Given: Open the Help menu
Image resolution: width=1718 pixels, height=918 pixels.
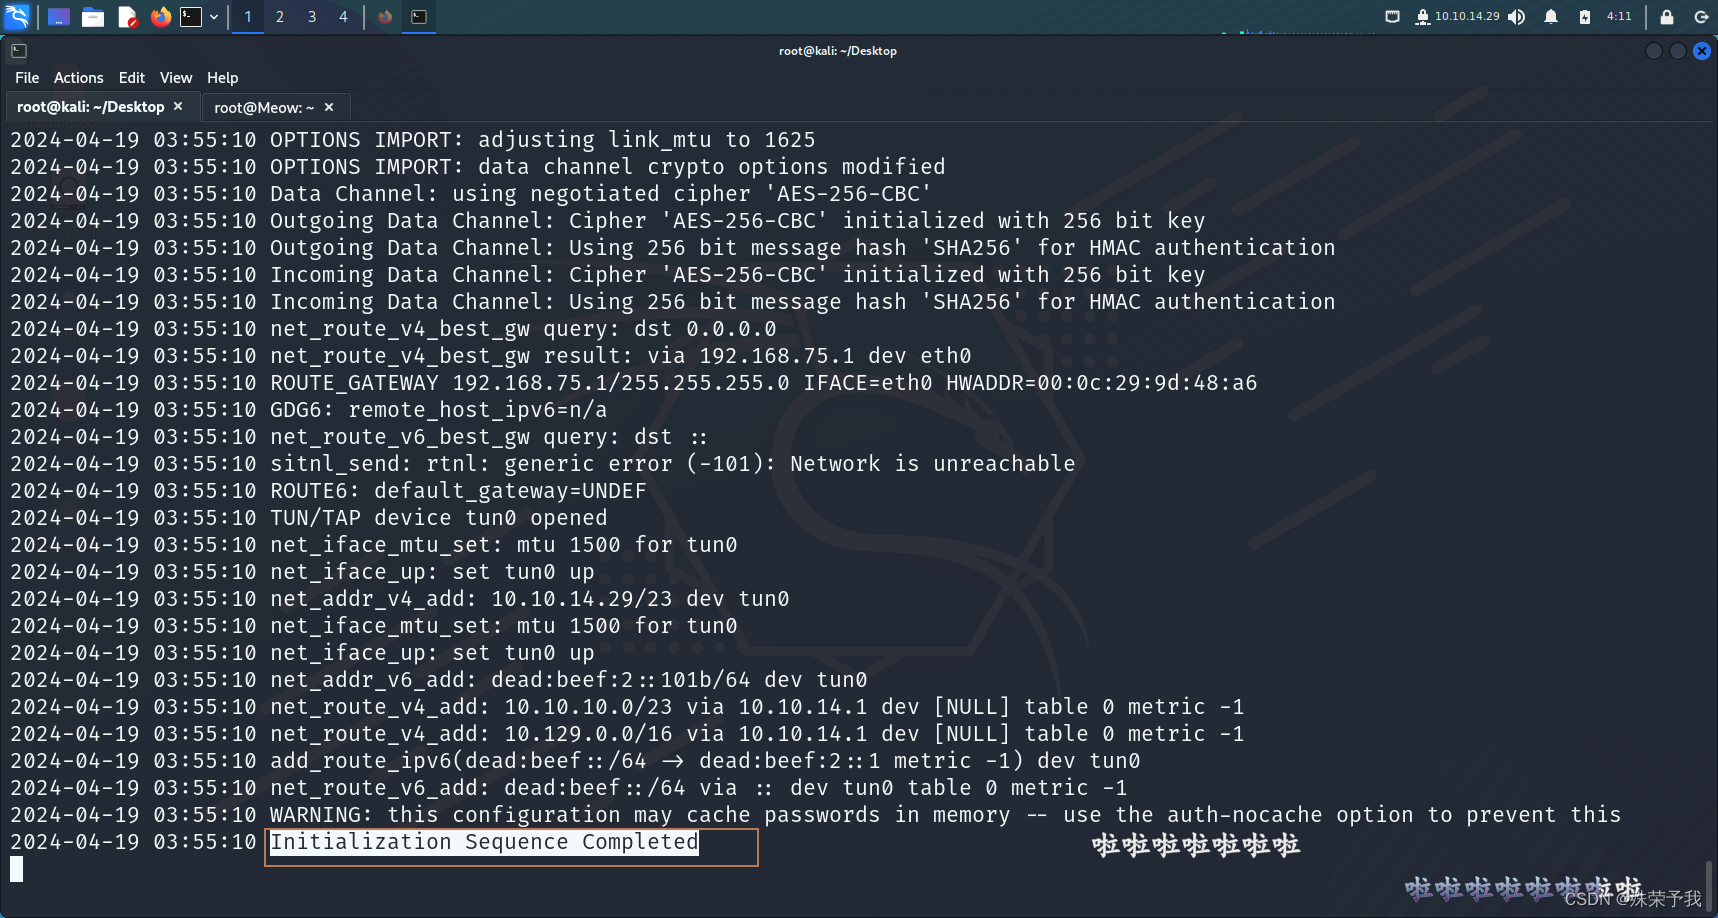Looking at the screenshot, I should [223, 78].
